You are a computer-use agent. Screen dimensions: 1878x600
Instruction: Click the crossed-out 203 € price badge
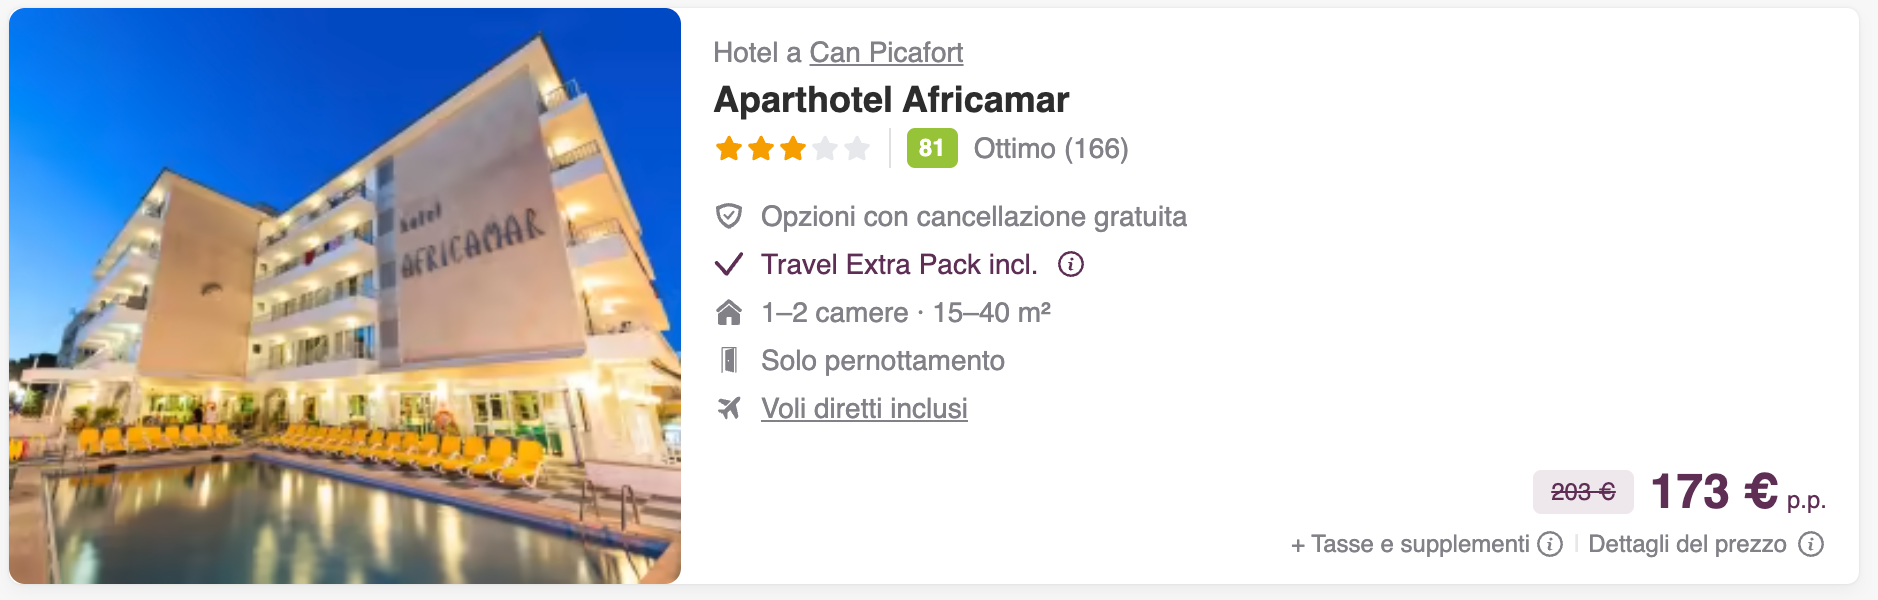1582,492
